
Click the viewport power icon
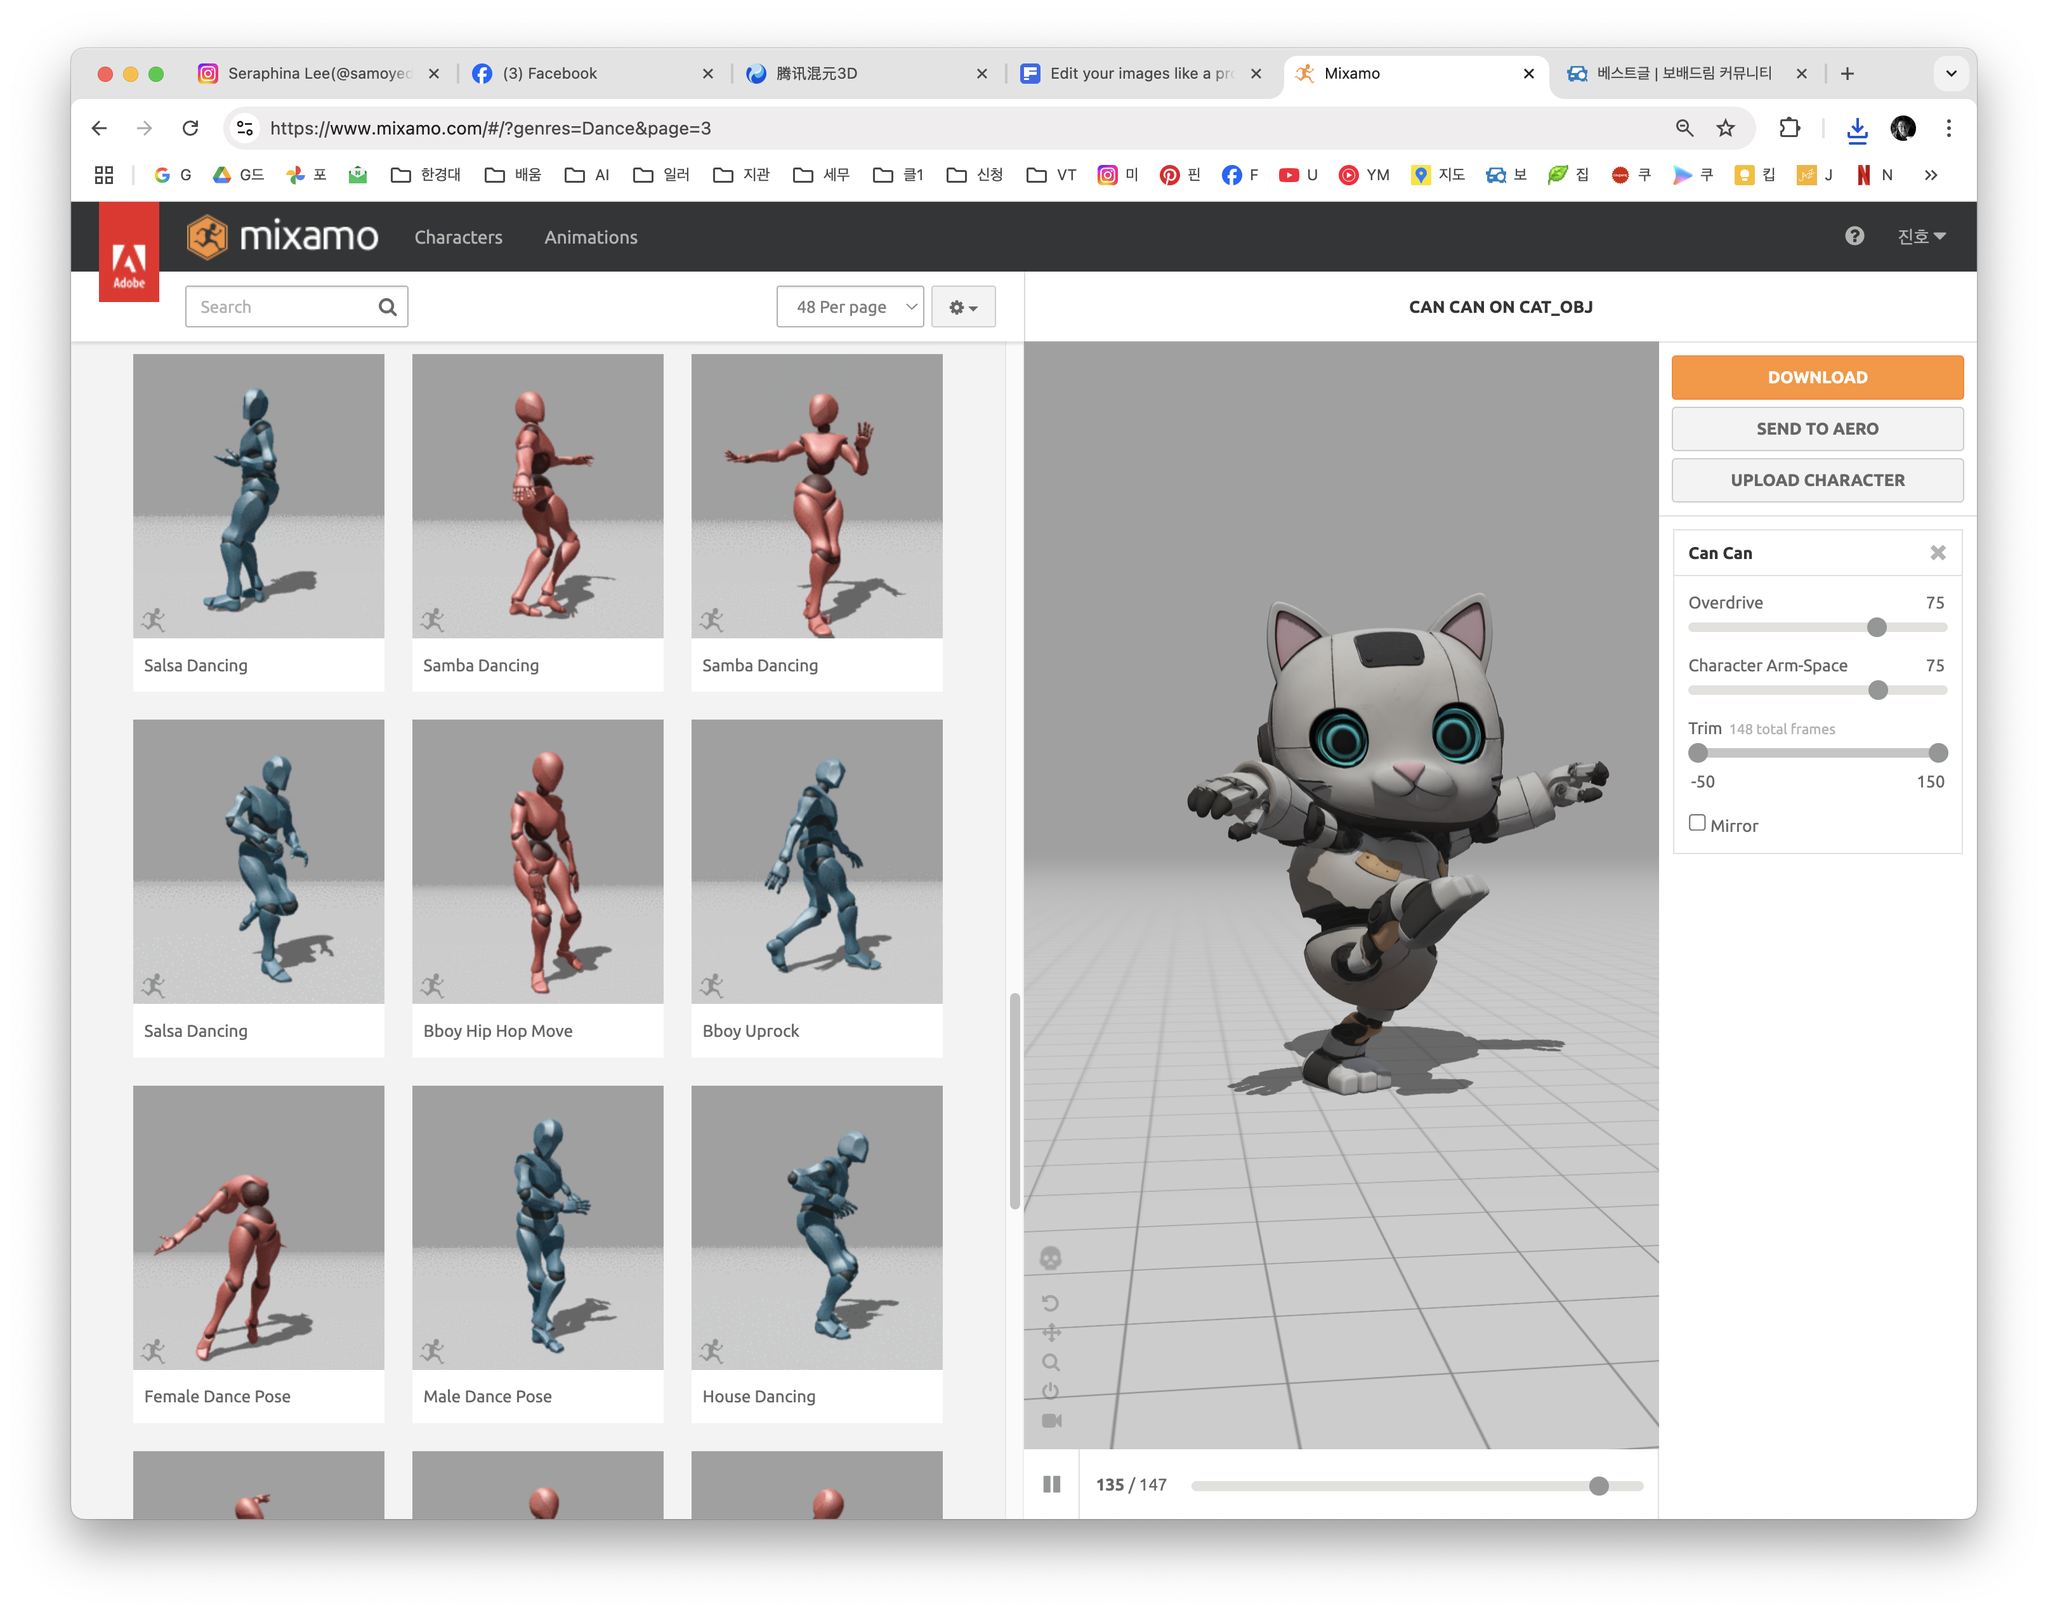pos(1050,1391)
